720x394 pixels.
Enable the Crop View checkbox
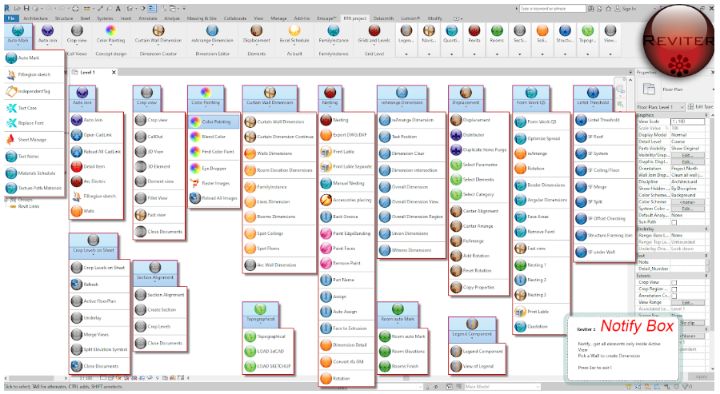(674, 282)
